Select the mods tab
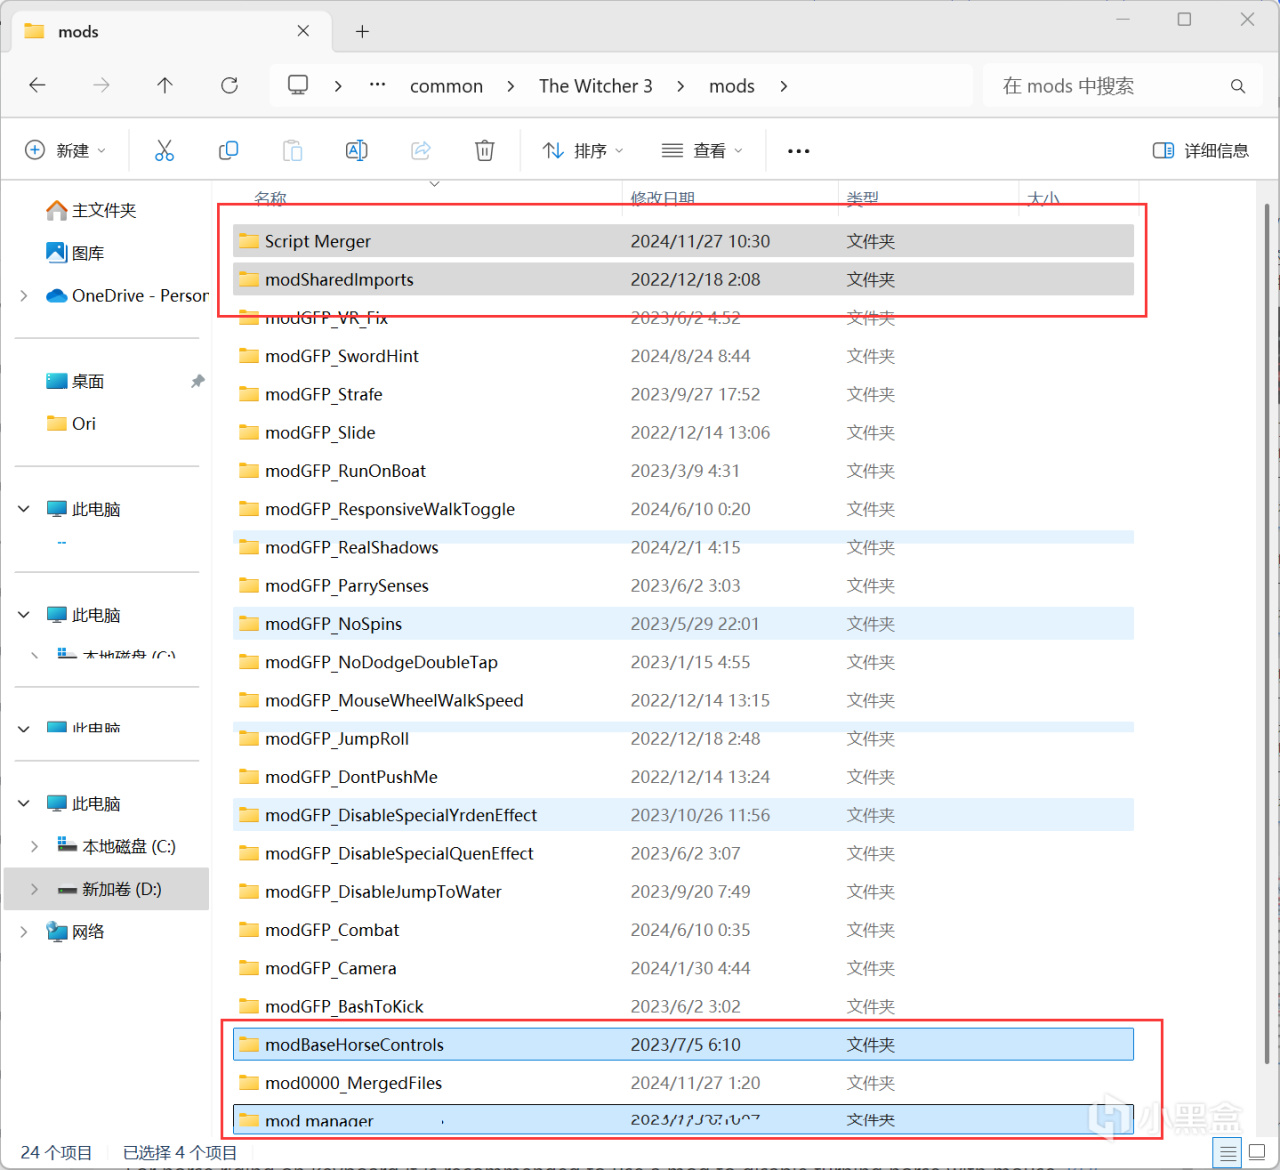 click(170, 32)
